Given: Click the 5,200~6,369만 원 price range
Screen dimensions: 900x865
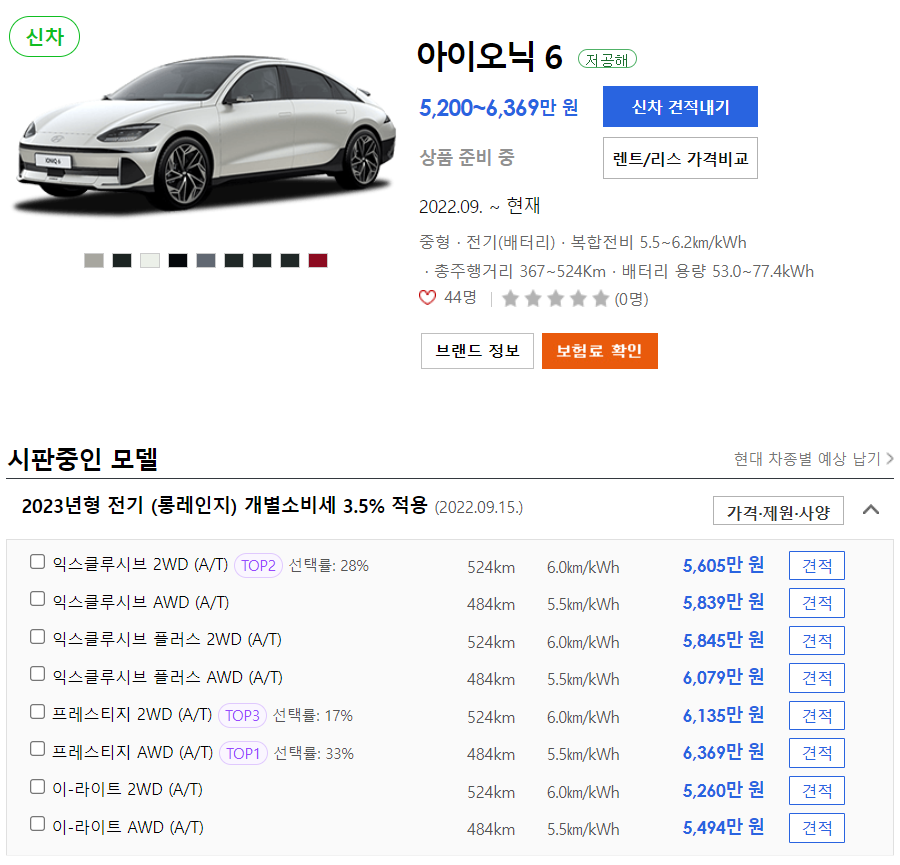Looking at the screenshot, I should coord(498,107).
